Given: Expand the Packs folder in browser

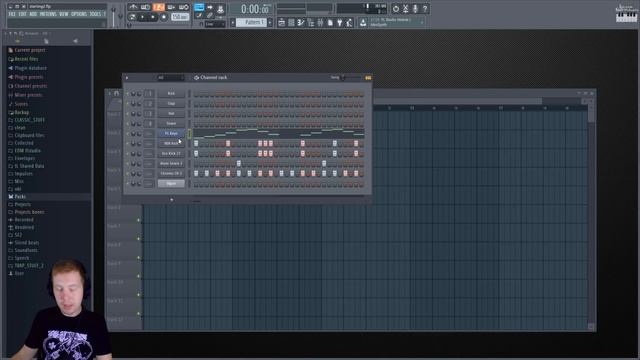Looking at the screenshot, I should click(17, 197).
